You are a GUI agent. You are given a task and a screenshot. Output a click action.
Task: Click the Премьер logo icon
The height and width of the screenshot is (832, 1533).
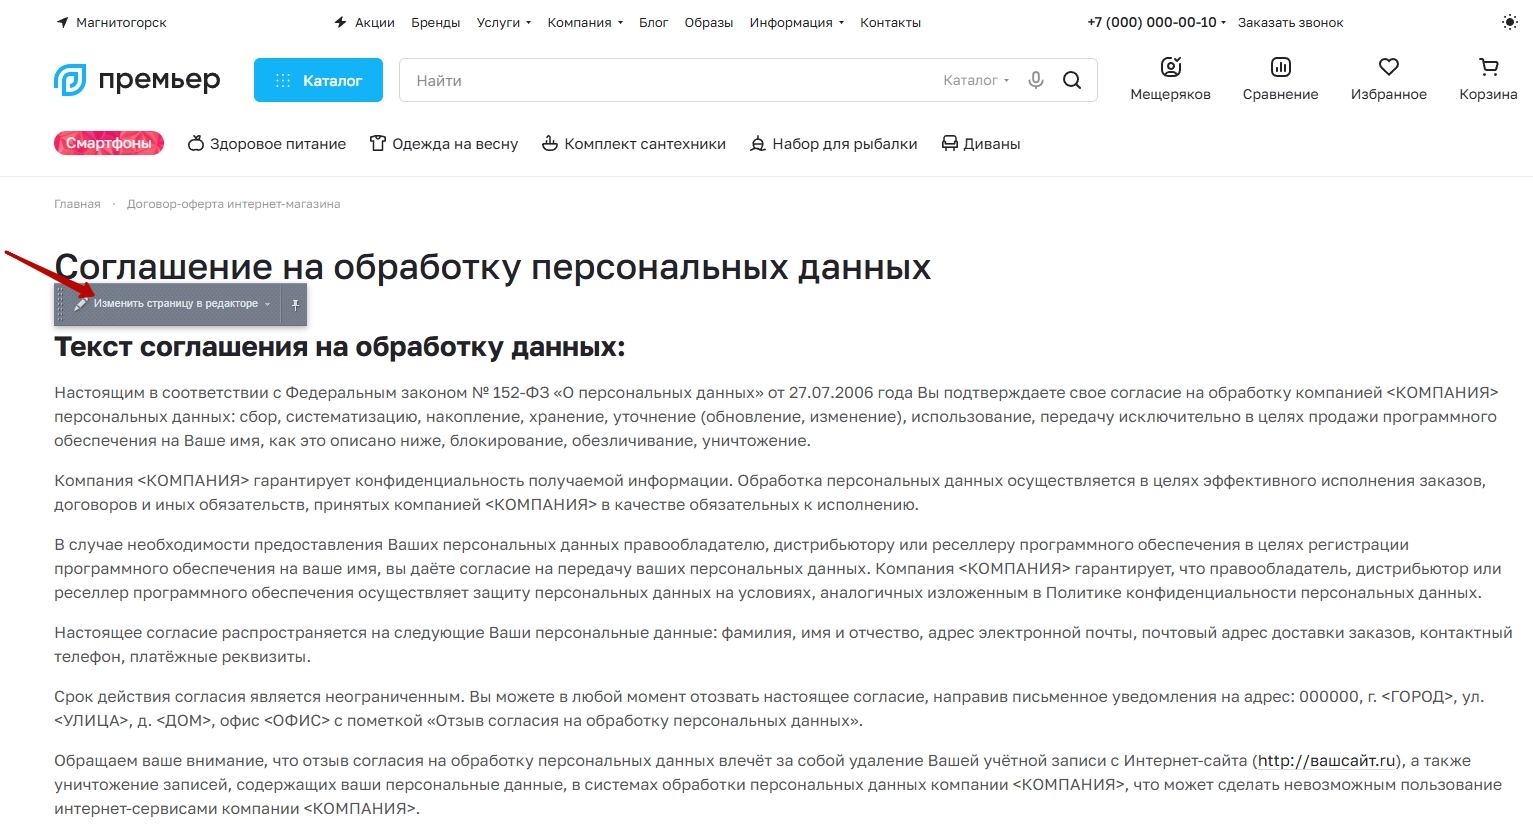(70, 80)
